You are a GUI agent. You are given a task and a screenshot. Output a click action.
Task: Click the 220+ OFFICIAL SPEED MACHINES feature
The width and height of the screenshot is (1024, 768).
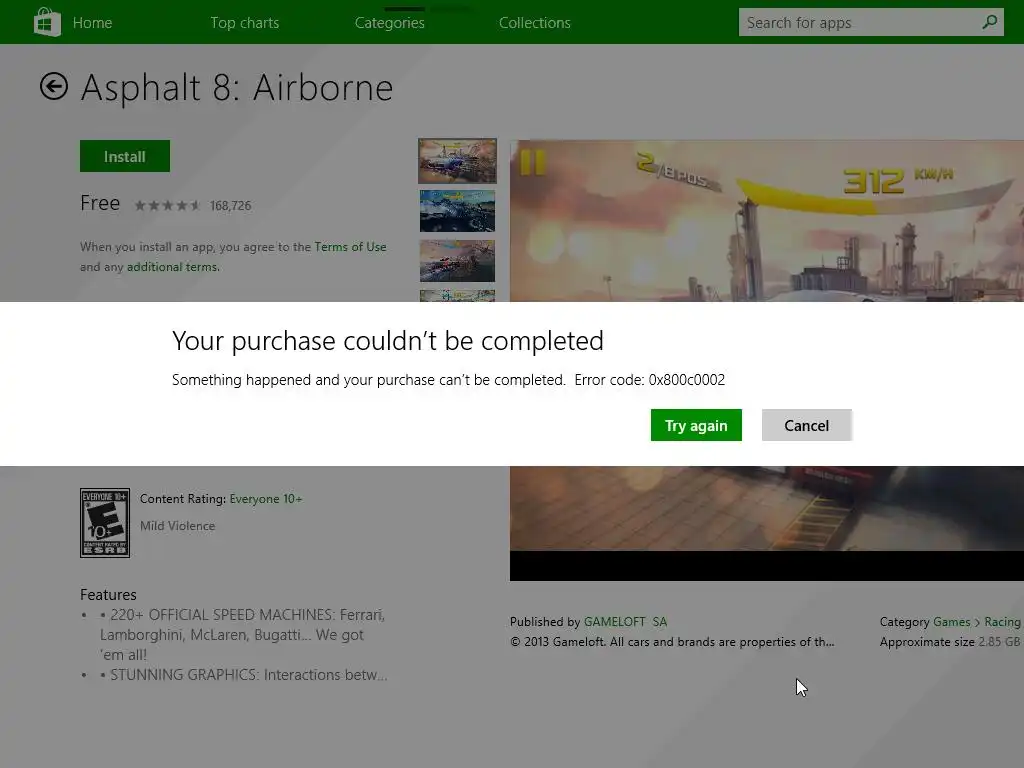click(x=242, y=635)
